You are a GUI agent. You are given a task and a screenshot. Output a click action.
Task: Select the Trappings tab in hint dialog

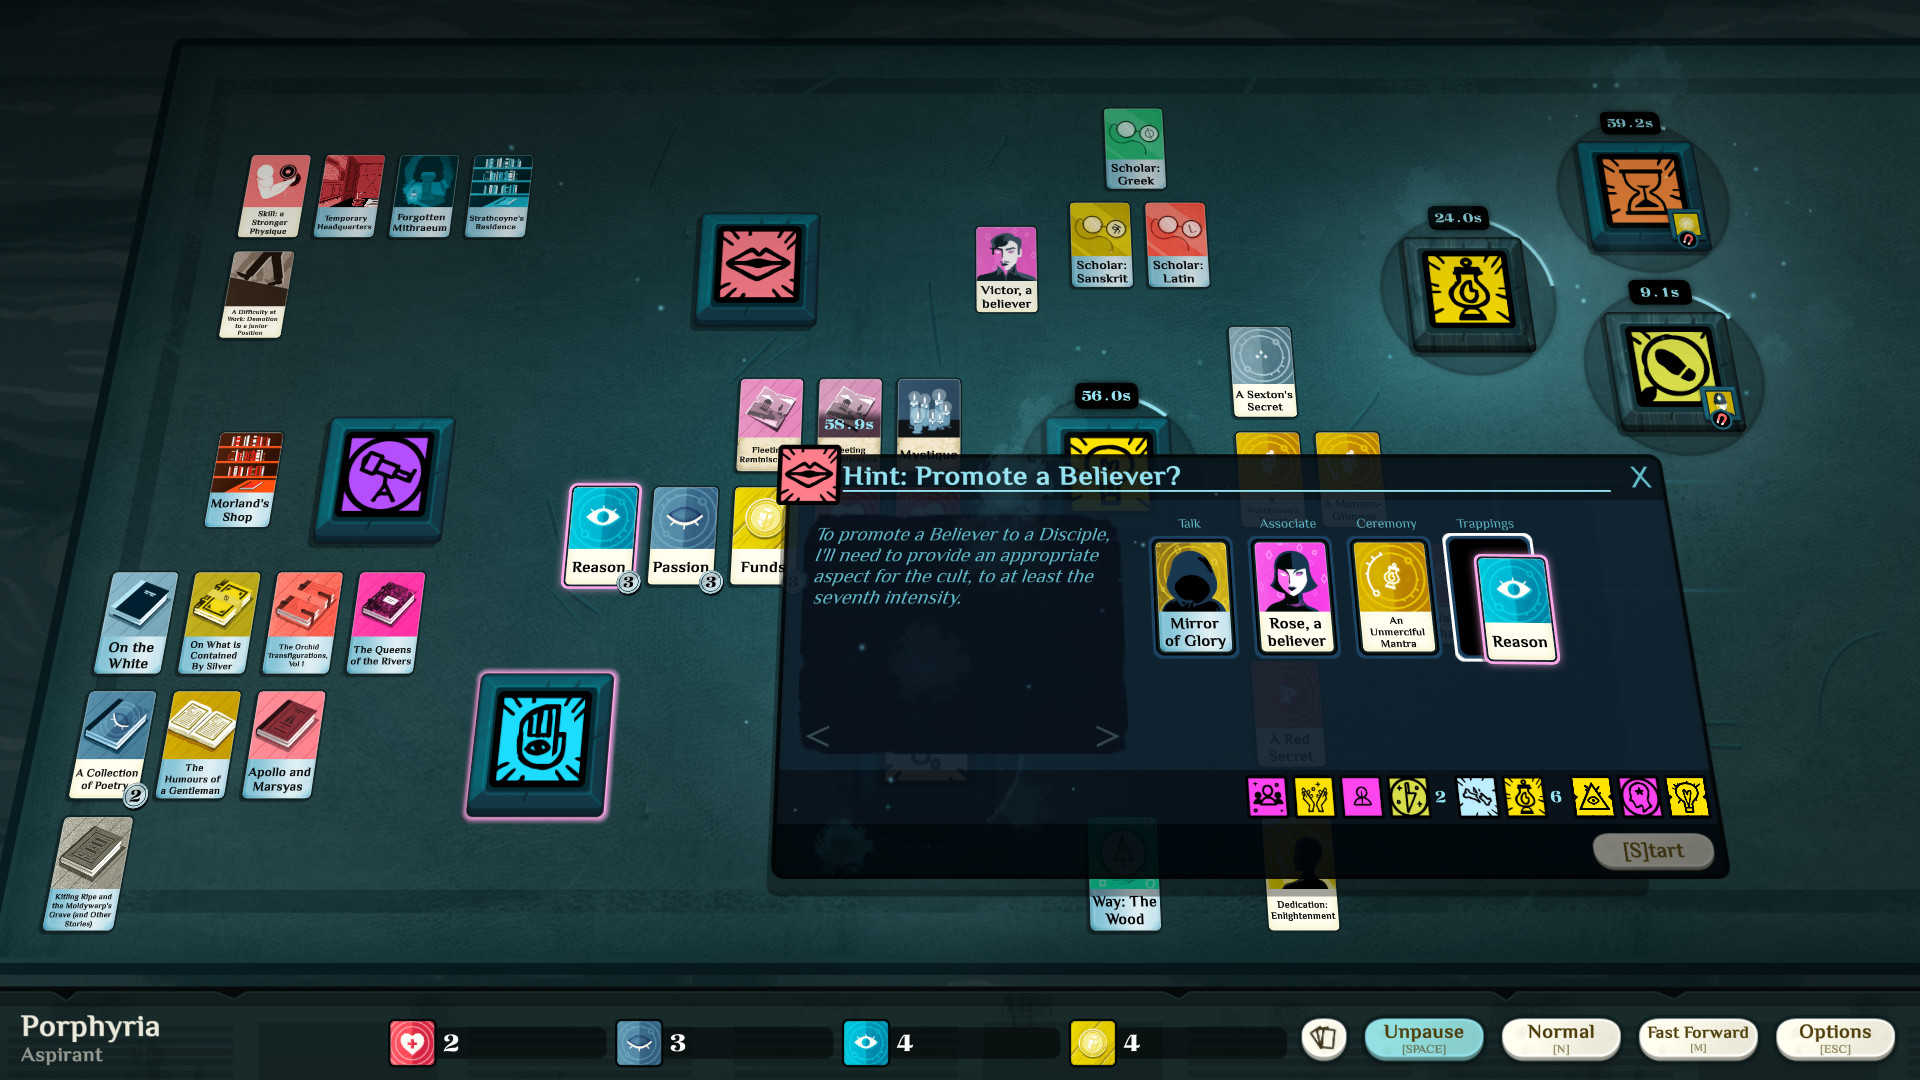1485,525
